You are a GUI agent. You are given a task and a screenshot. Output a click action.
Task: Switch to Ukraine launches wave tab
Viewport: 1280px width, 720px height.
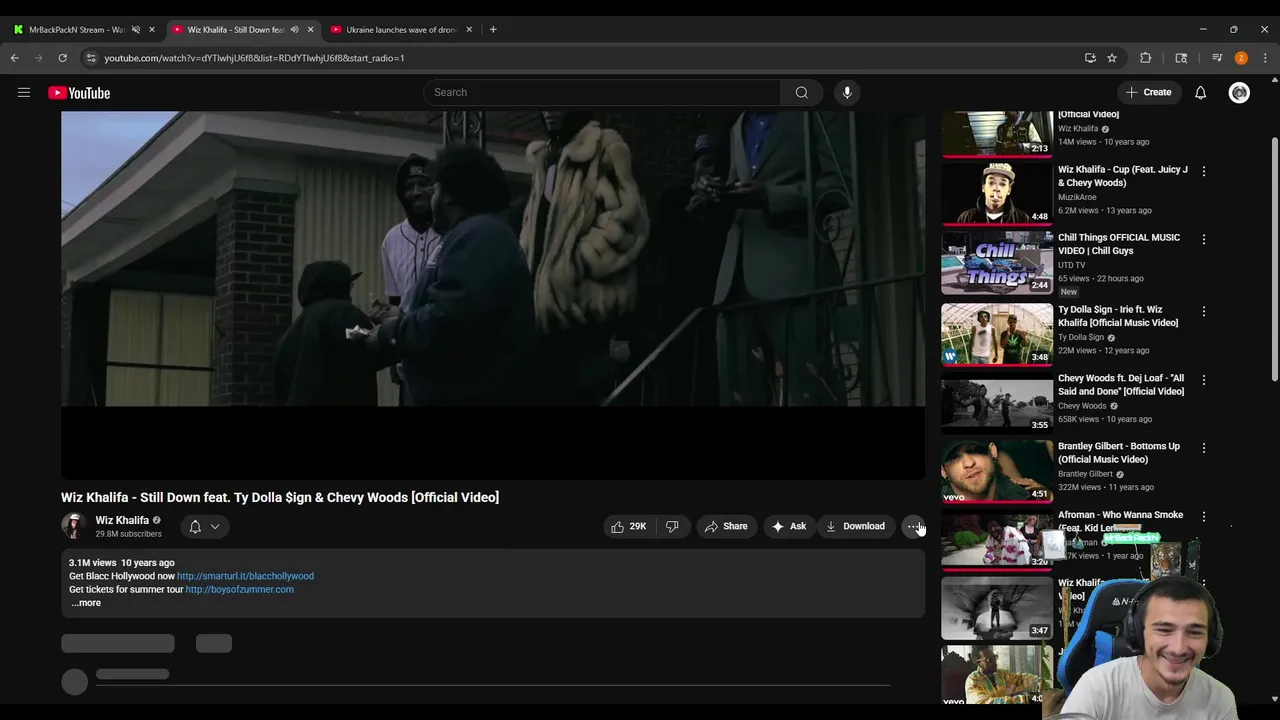(x=401, y=30)
